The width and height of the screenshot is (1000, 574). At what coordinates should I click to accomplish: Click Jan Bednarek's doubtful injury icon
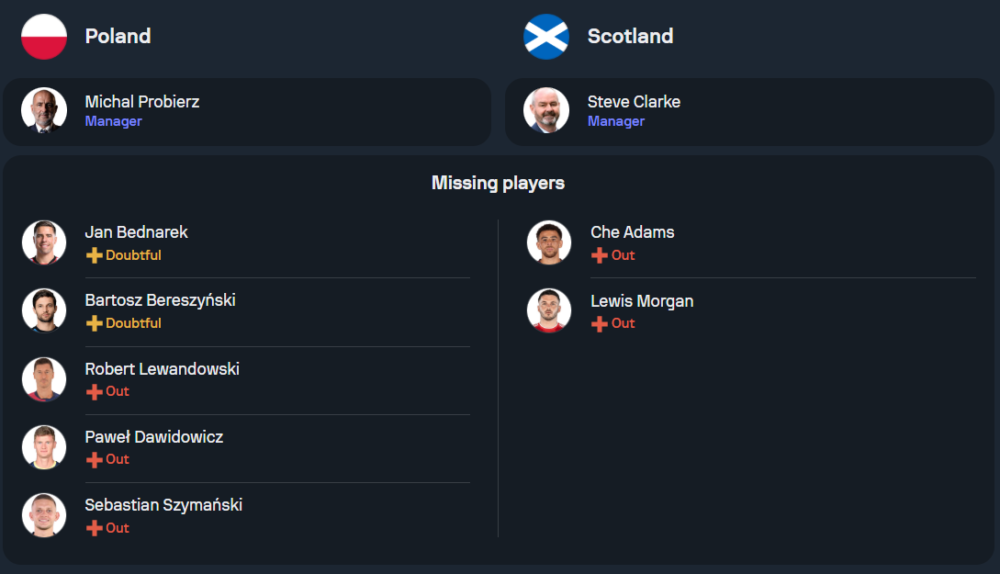tap(94, 255)
